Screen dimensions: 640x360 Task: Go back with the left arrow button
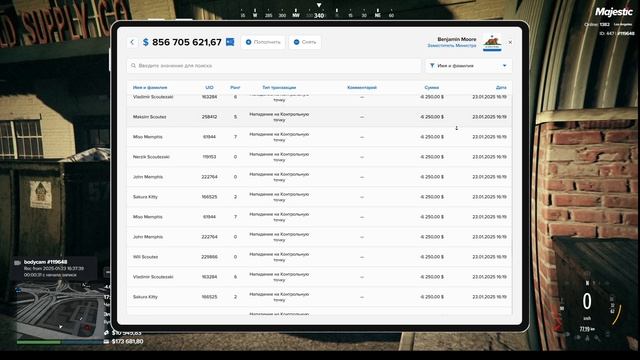coord(132,42)
